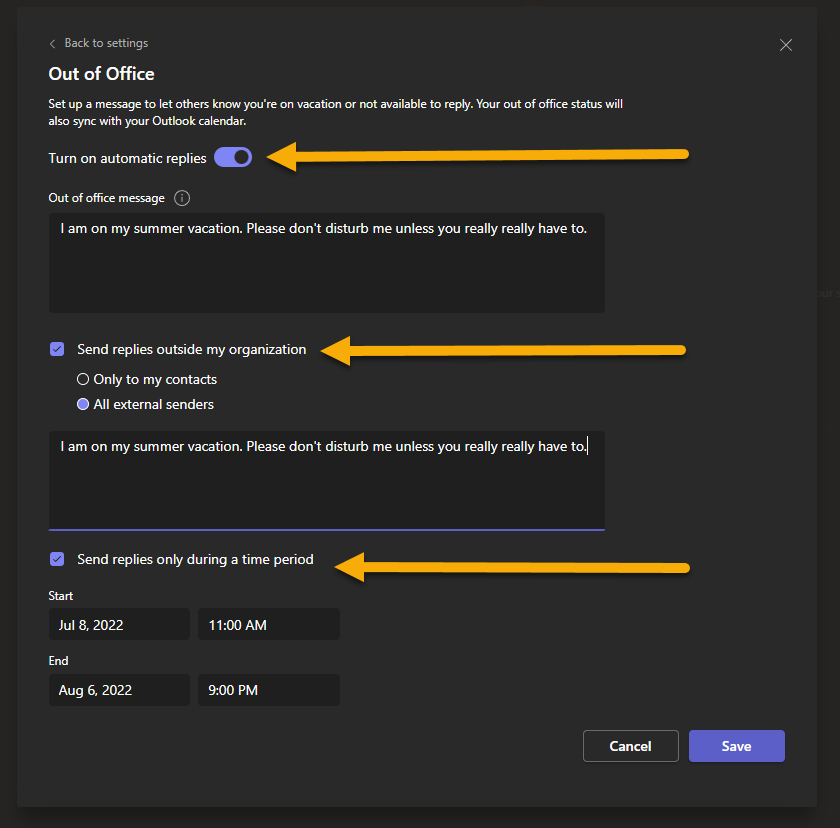Image resolution: width=840 pixels, height=828 pixels.
Task: Click the Out of Office heading
Action: pos(101,74)
